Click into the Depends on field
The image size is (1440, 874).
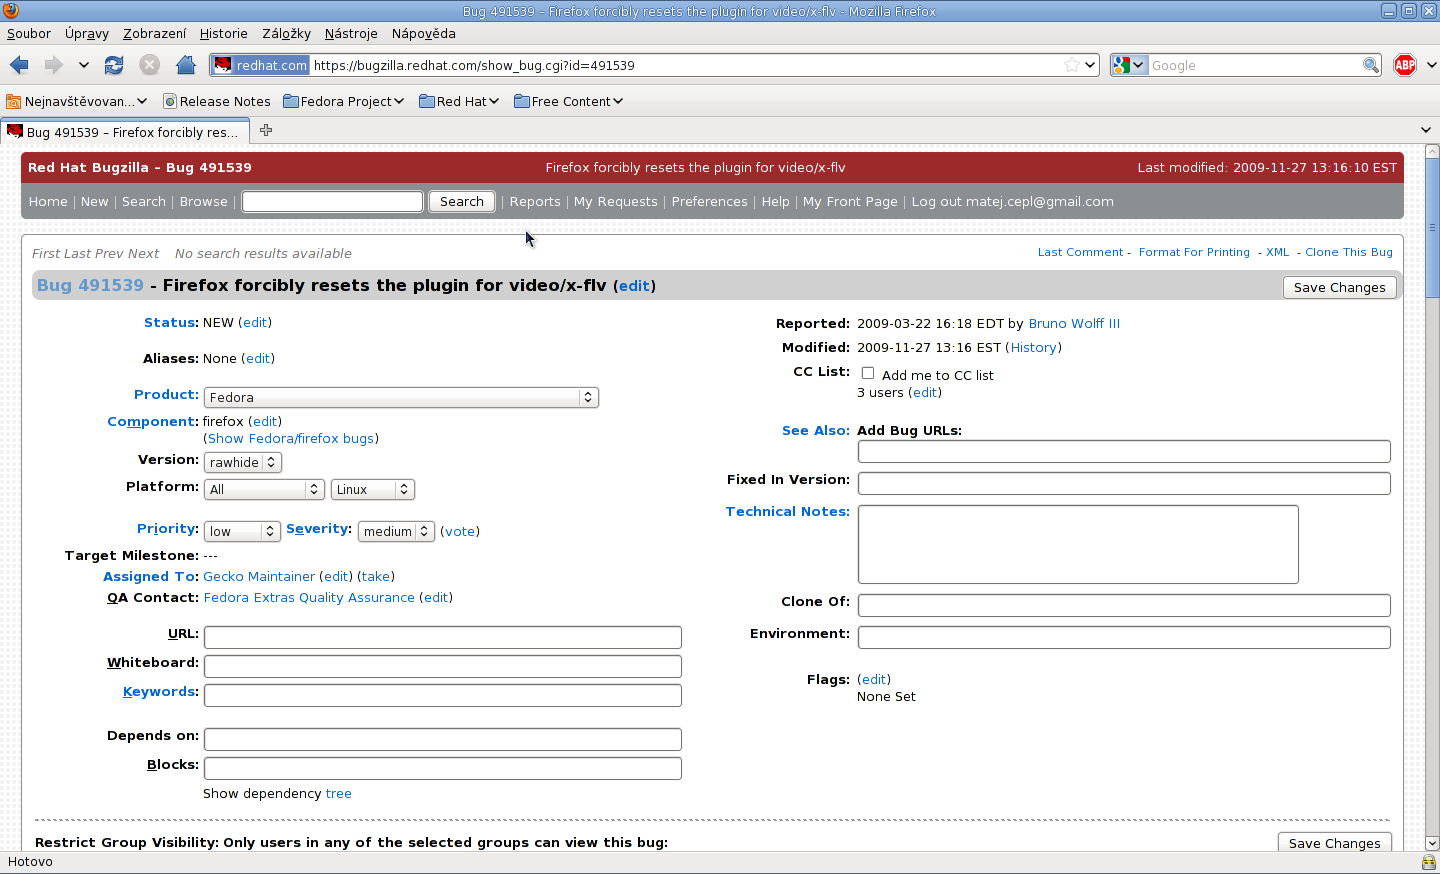click(x=443, y=739)
